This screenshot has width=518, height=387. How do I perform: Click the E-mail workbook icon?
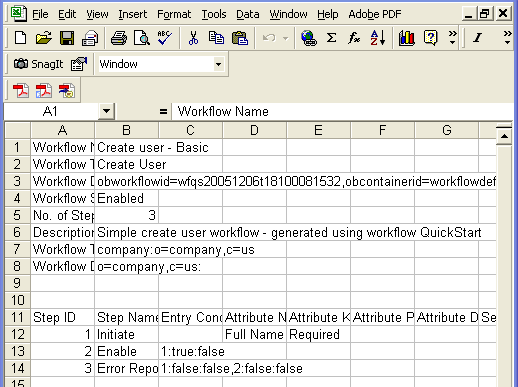point(90,38)
